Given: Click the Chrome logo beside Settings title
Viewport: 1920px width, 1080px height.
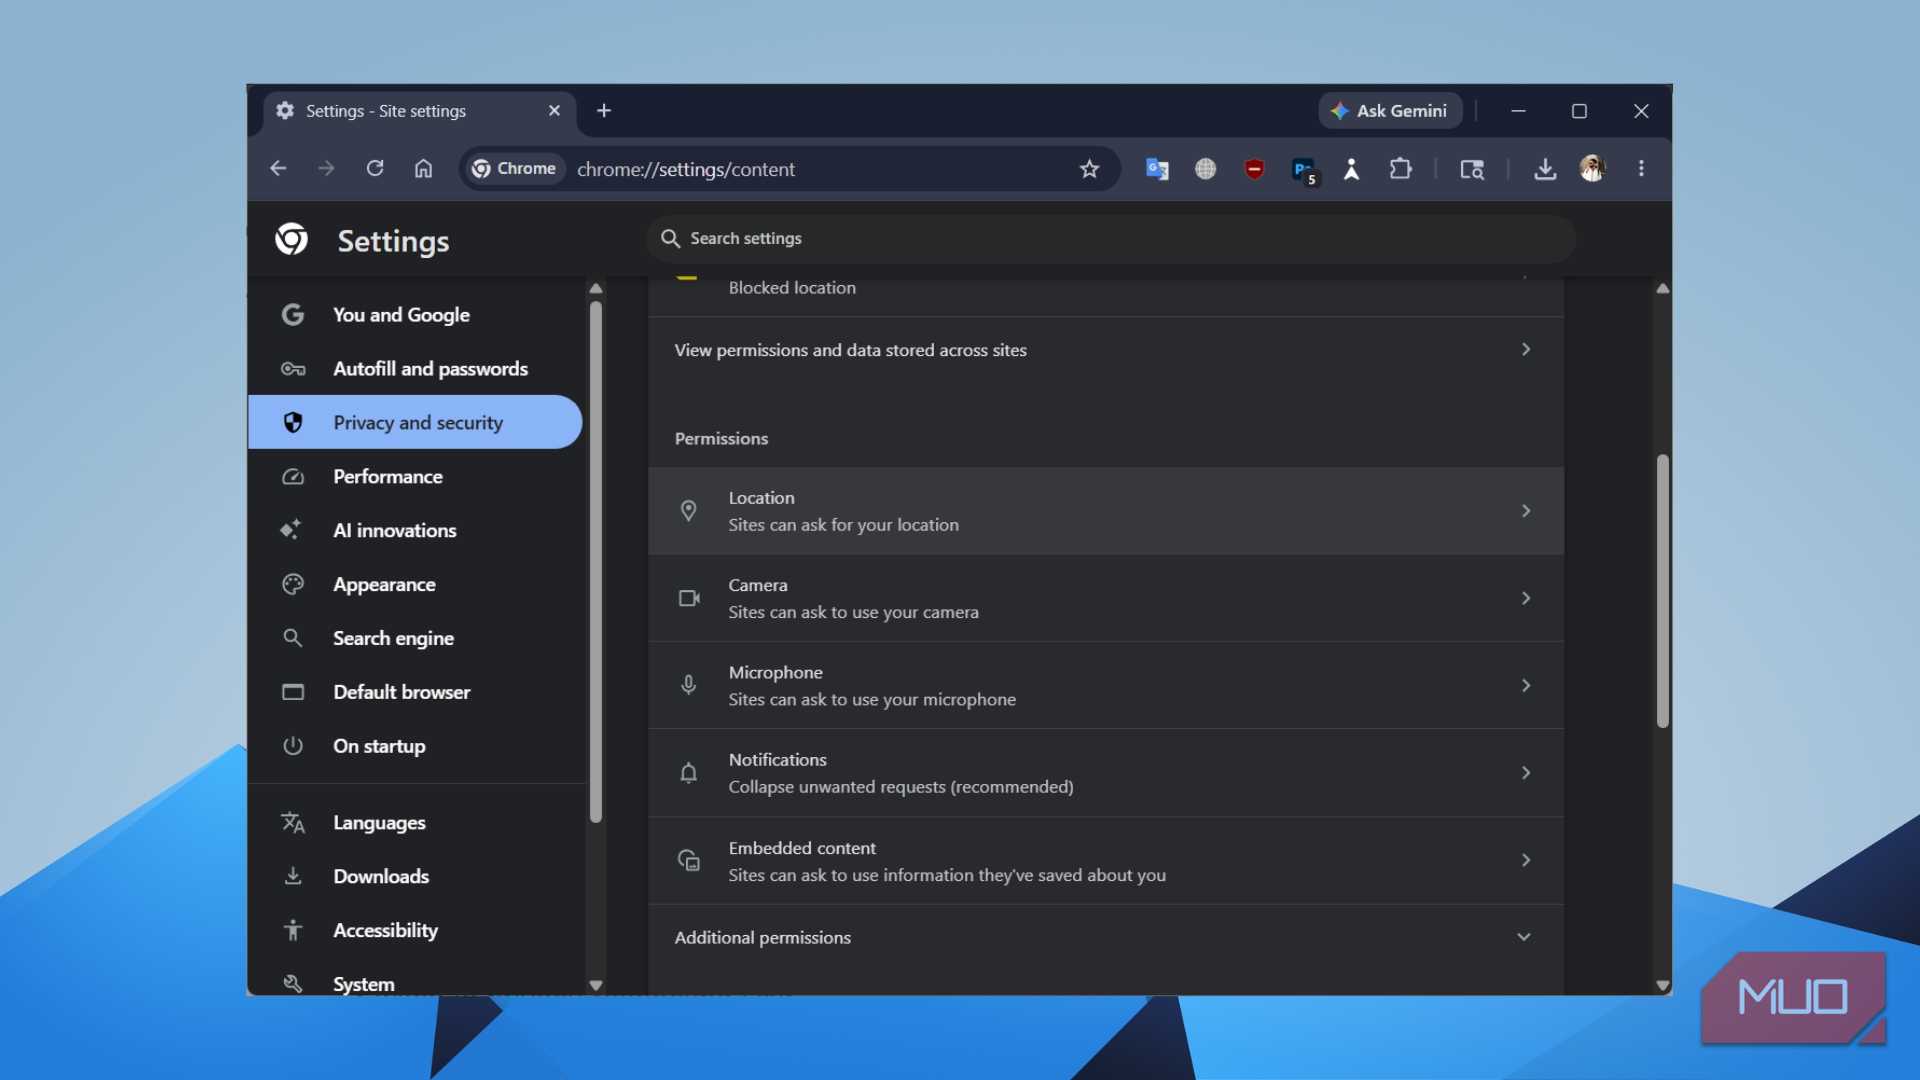Looking at the screenshot, I should pos(292,240).
